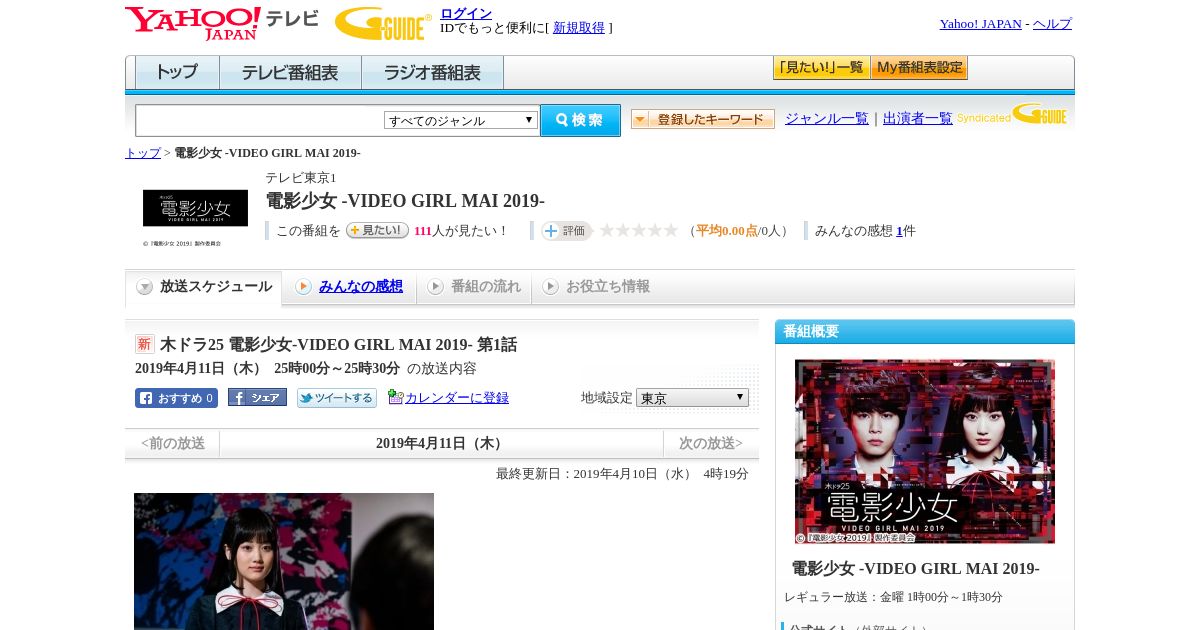1200x630 pixels.
Task: Open the 「見たい!」一覧 button
Action: point(822,68)
